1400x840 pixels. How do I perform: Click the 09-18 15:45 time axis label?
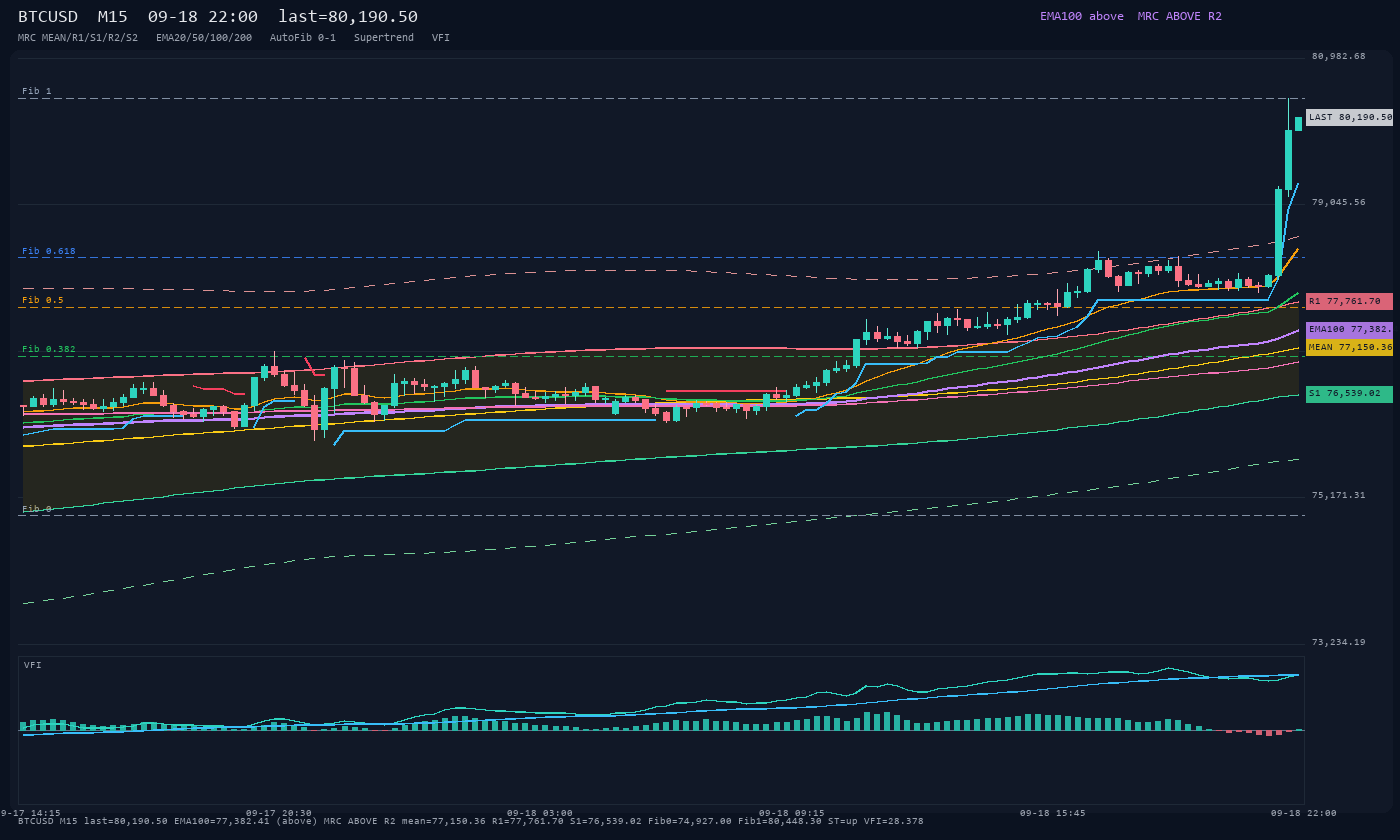point(1053,813)
